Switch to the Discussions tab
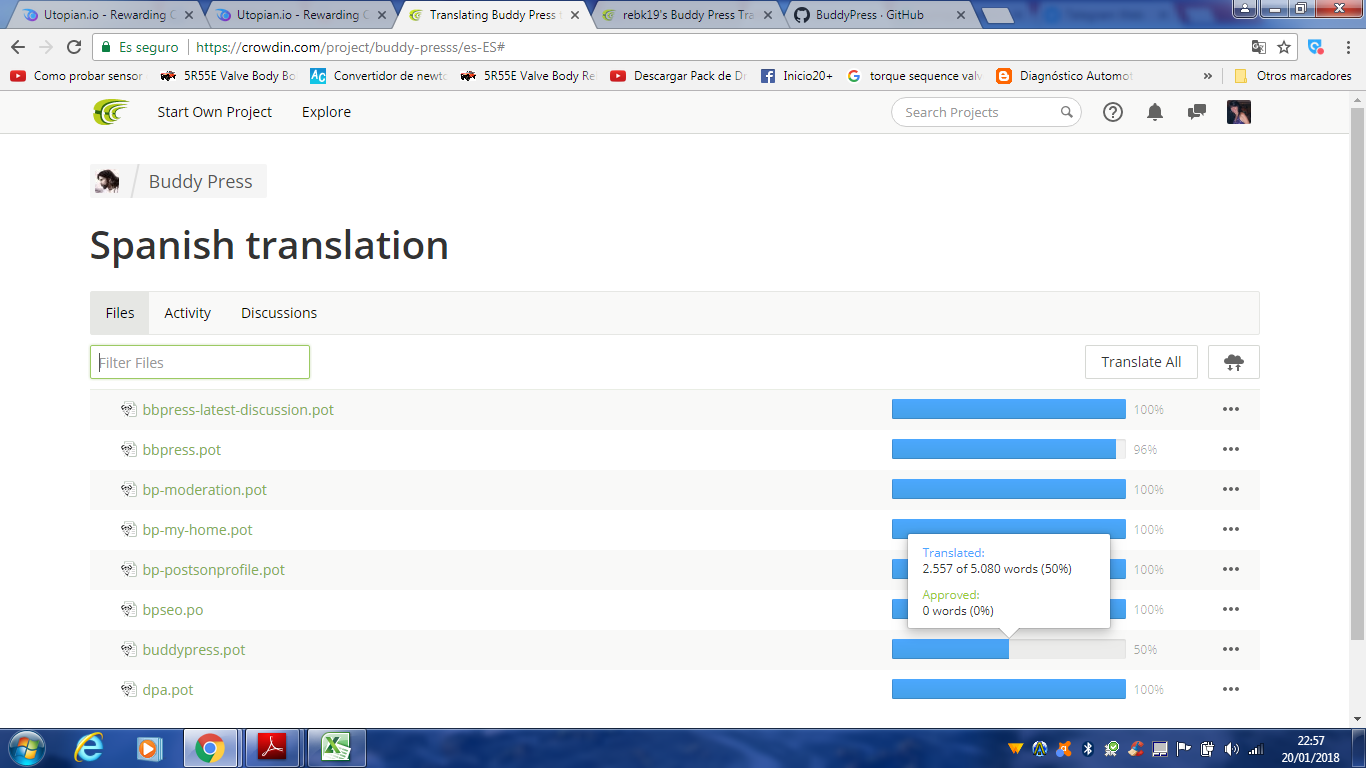Viewport: 1366px width, 768px height. 279,313
